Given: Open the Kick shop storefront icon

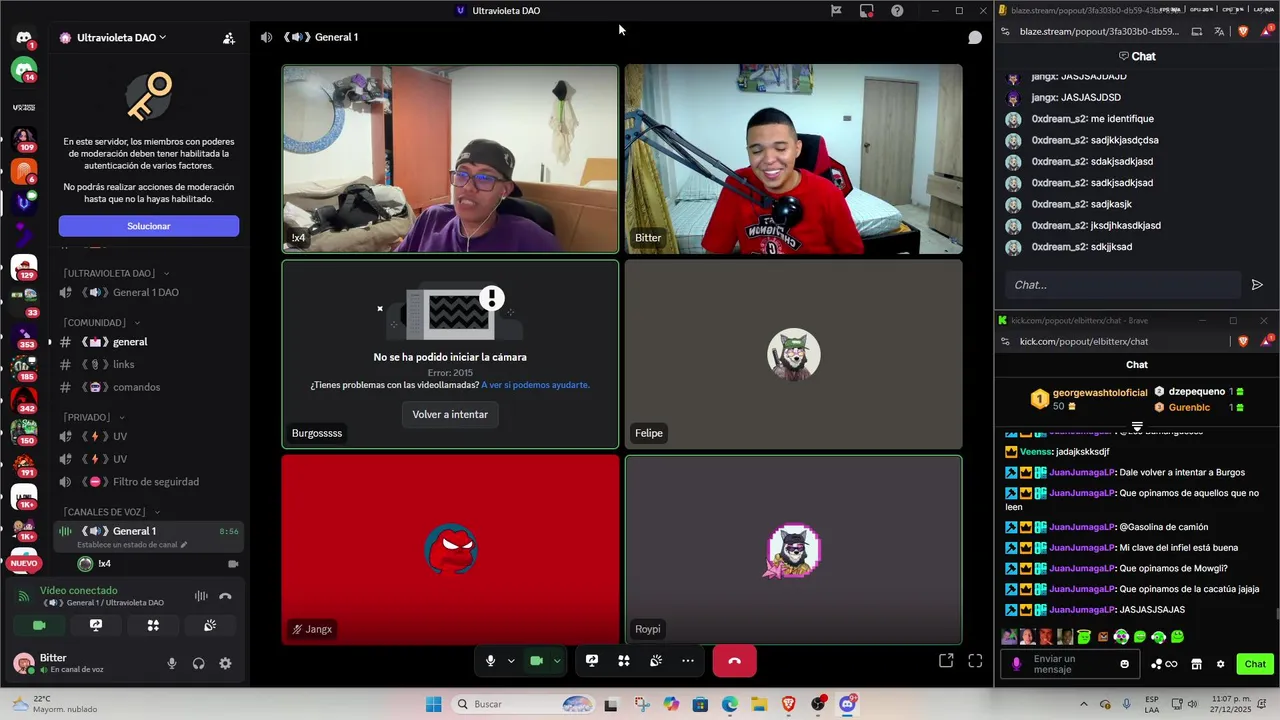Looking at the screenshot, I should click(1196, 664).
